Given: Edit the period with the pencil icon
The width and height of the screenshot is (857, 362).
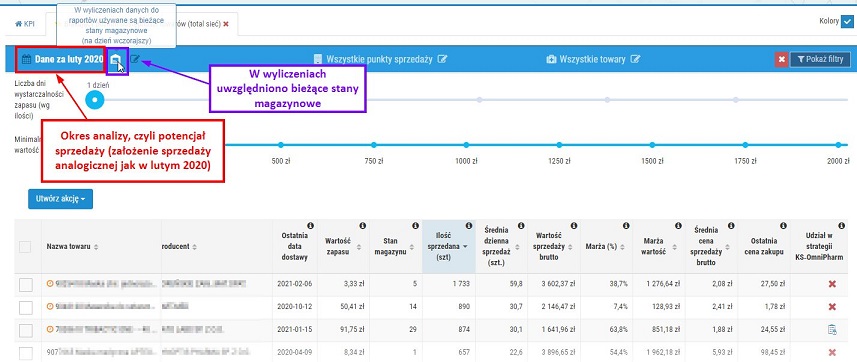Looking at the screenshot, I should click(135, 59).
